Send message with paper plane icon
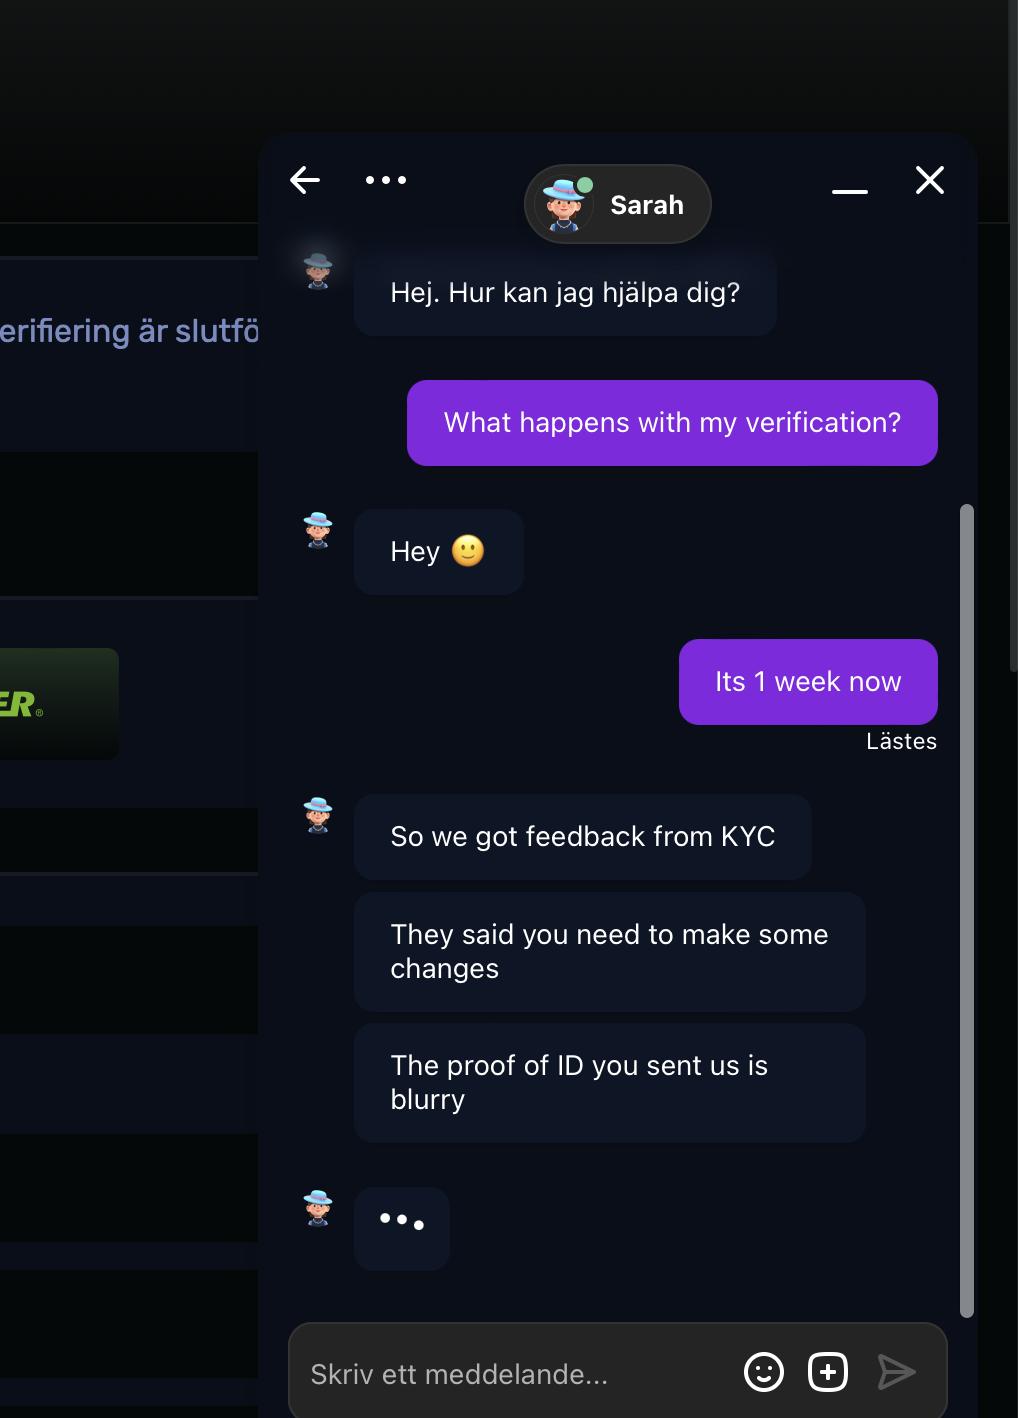The width and height of the screenshot is (1018, 1418). (896, 1372)
